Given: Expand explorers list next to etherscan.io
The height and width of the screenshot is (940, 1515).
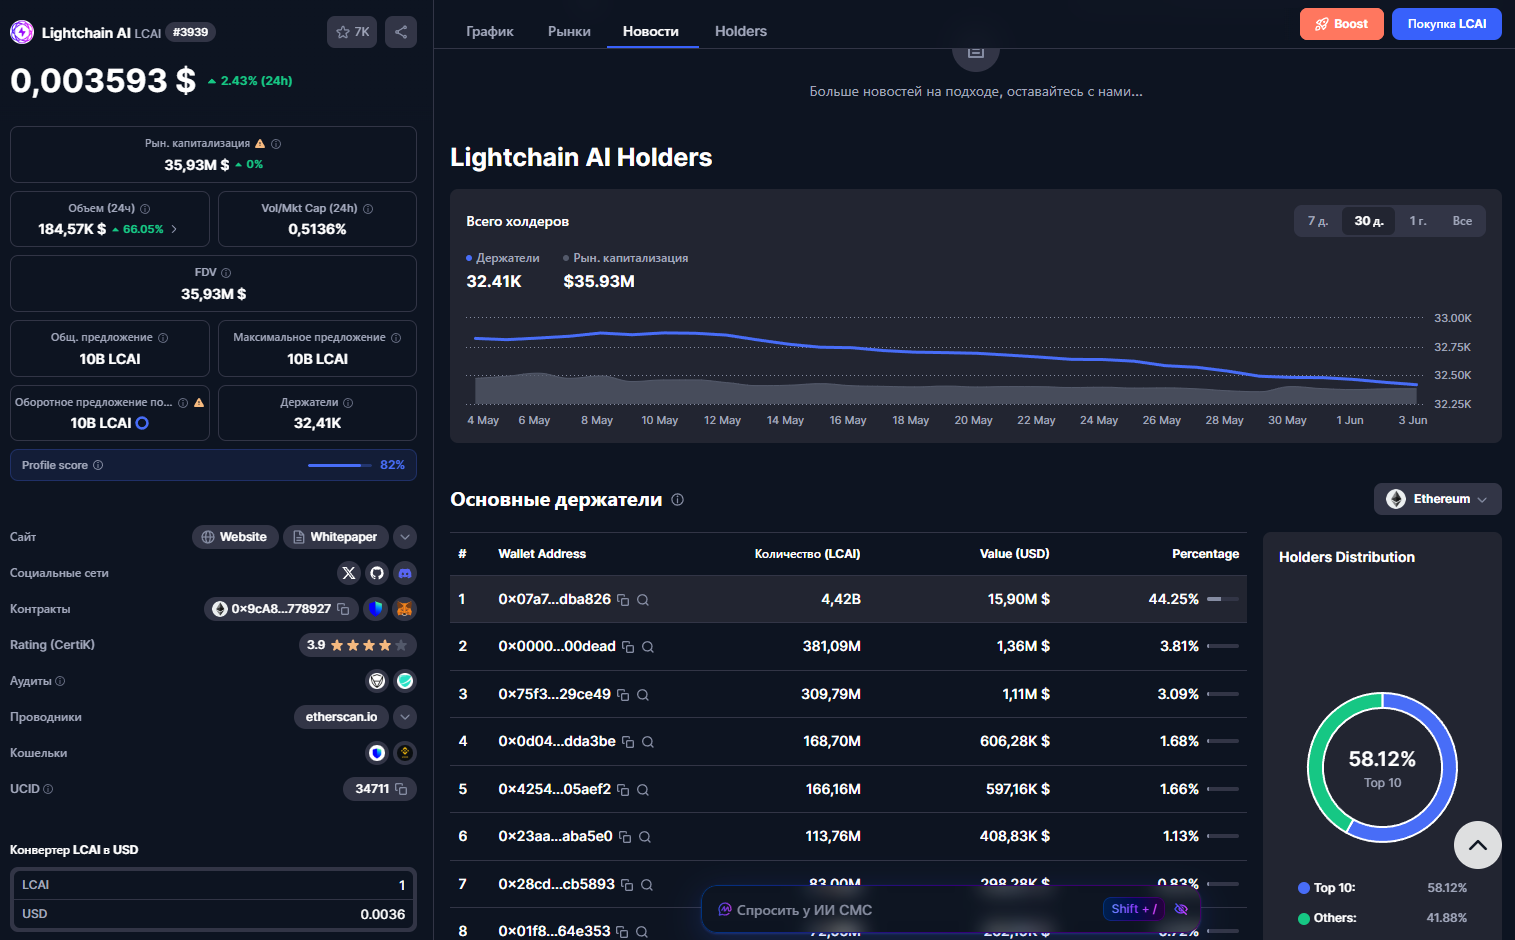Looking at the screenshot, I should pos(405,717).
